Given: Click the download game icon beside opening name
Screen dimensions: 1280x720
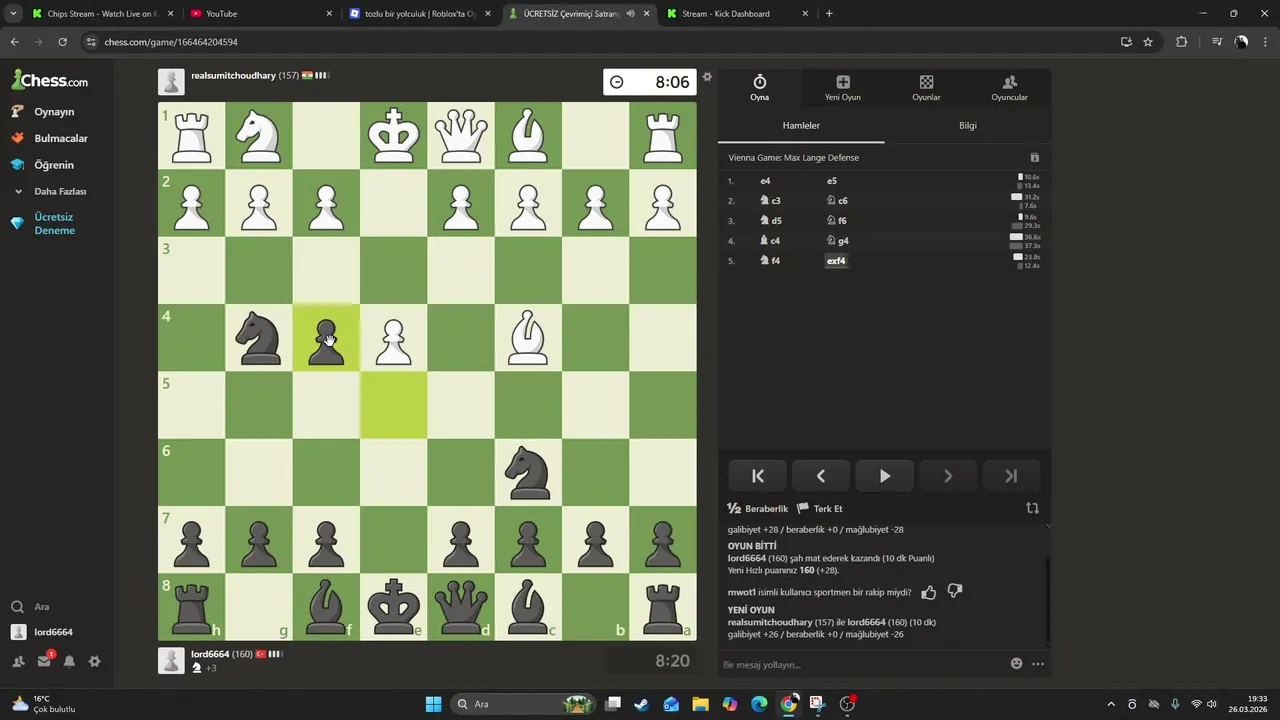Looking at the screenshot, I should [1034, 158].
